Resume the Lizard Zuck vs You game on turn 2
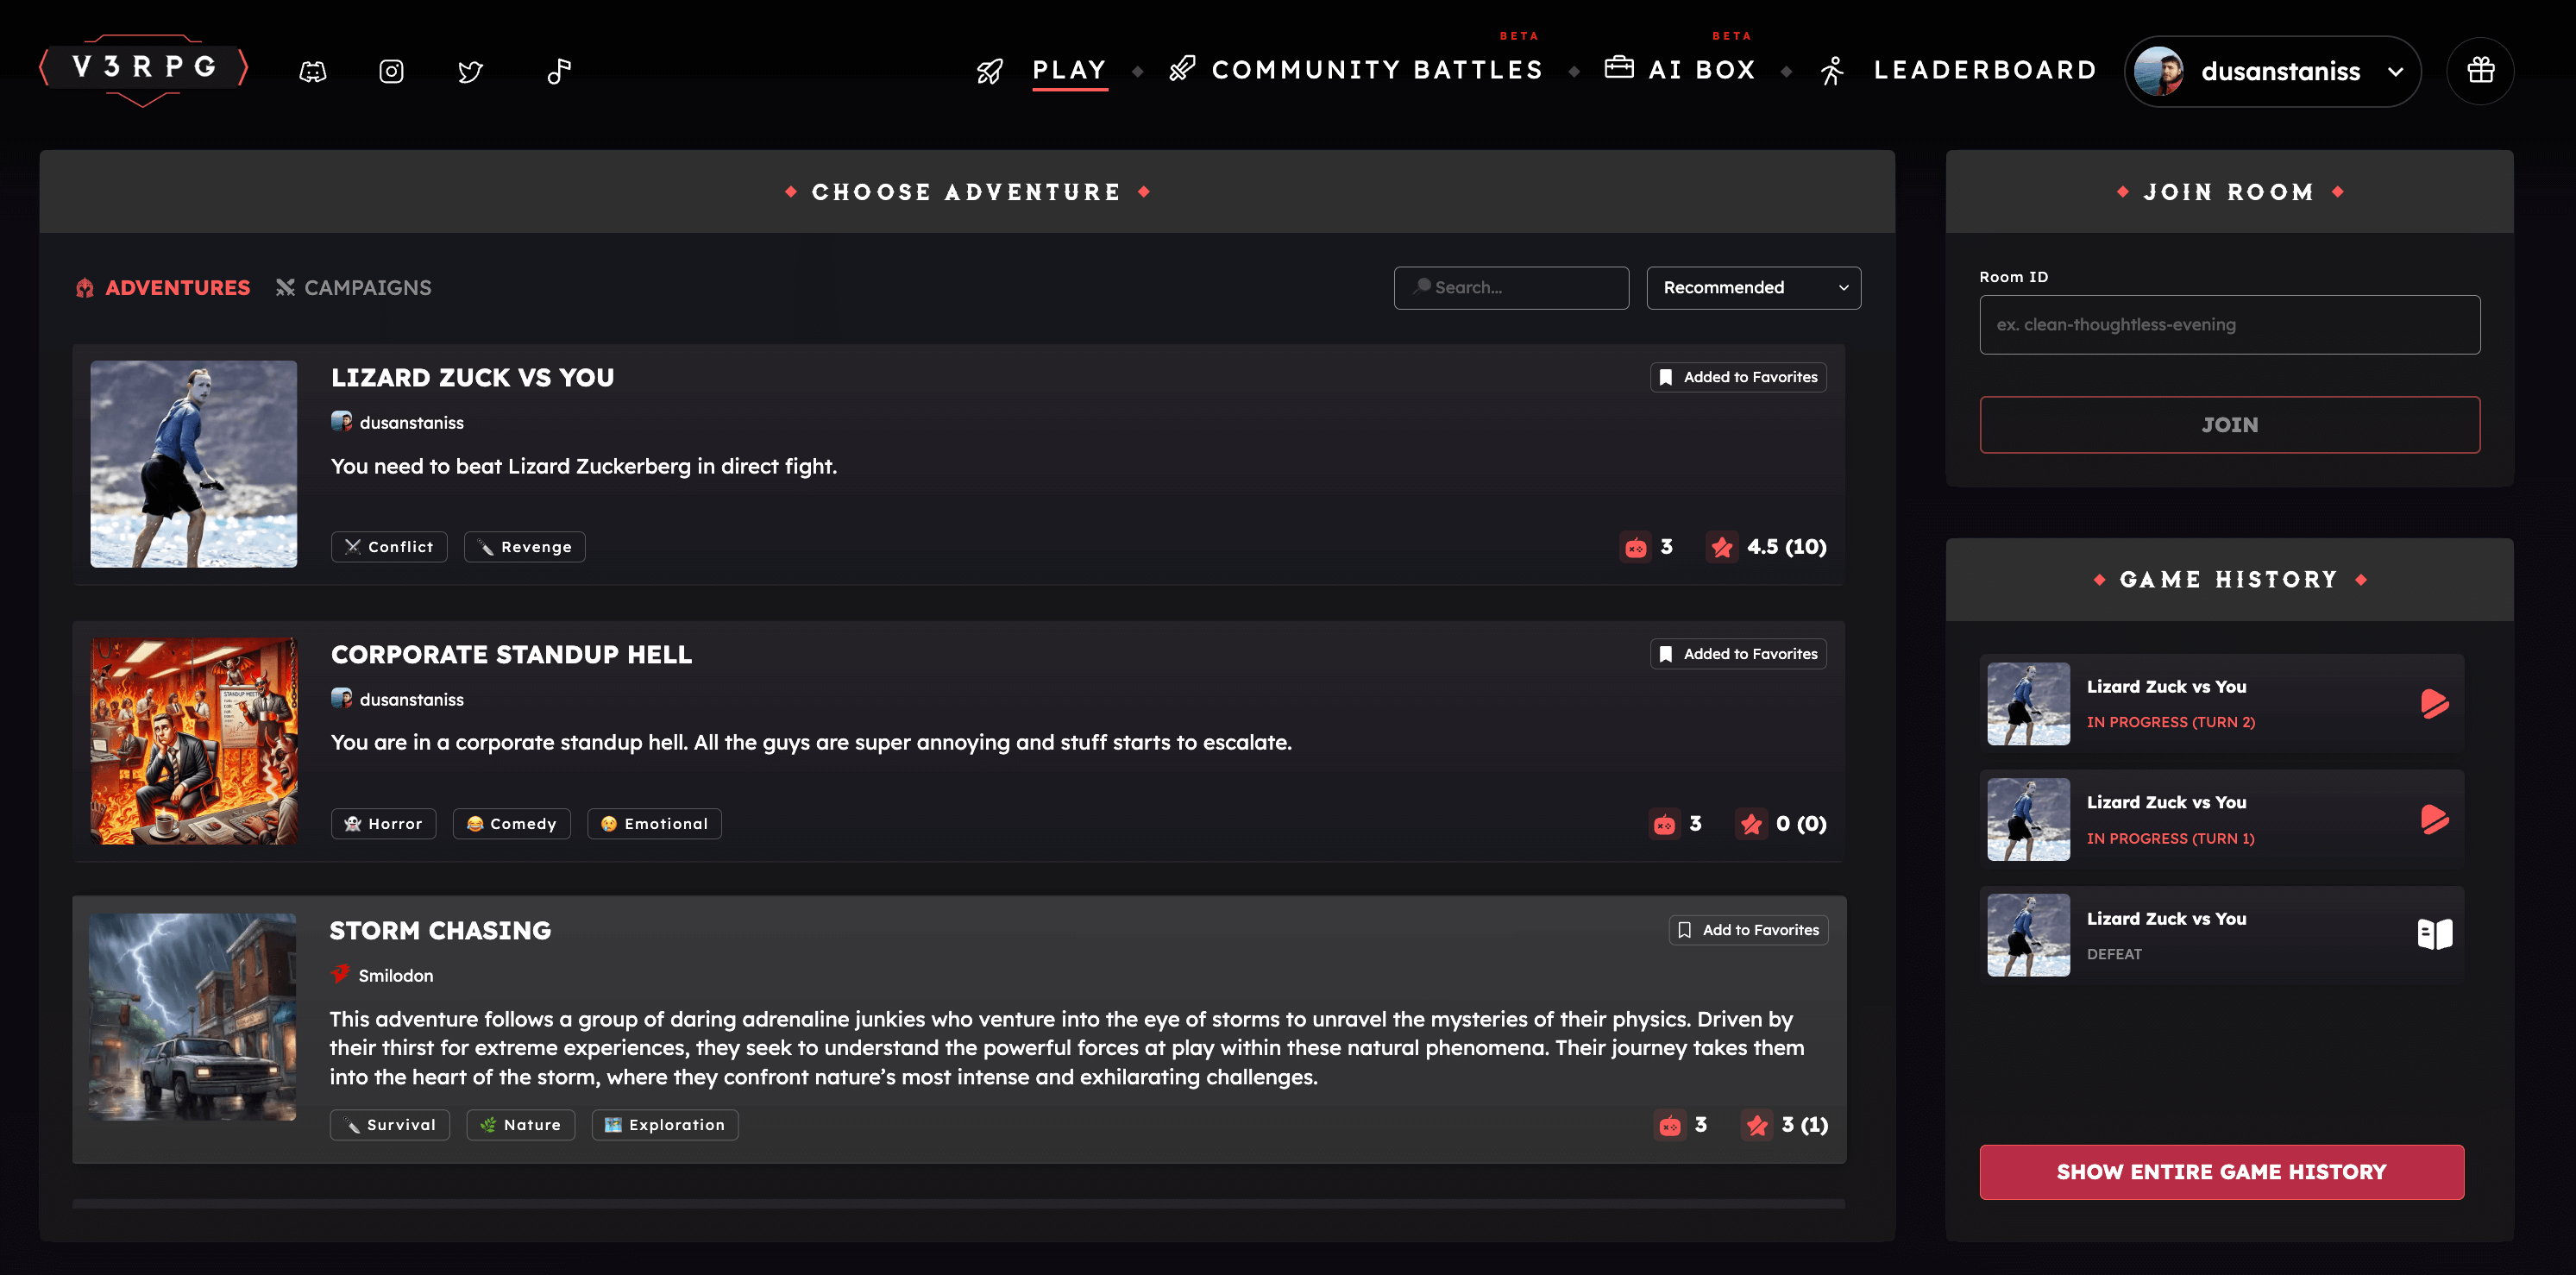The height and width of the screenshot is (1275, 2576). tap(2435, 703)
